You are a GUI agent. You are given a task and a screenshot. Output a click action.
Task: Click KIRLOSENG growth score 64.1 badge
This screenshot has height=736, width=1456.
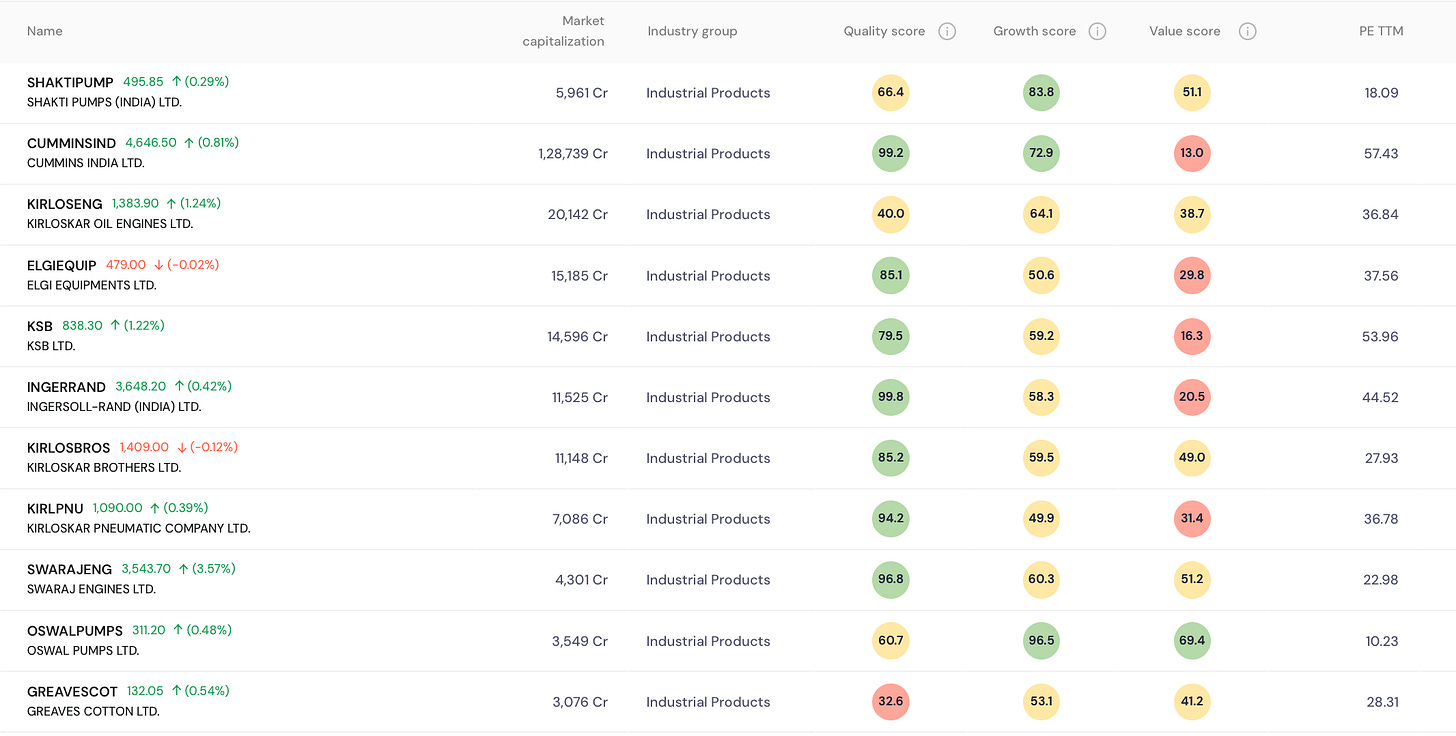coord(1041,214)
